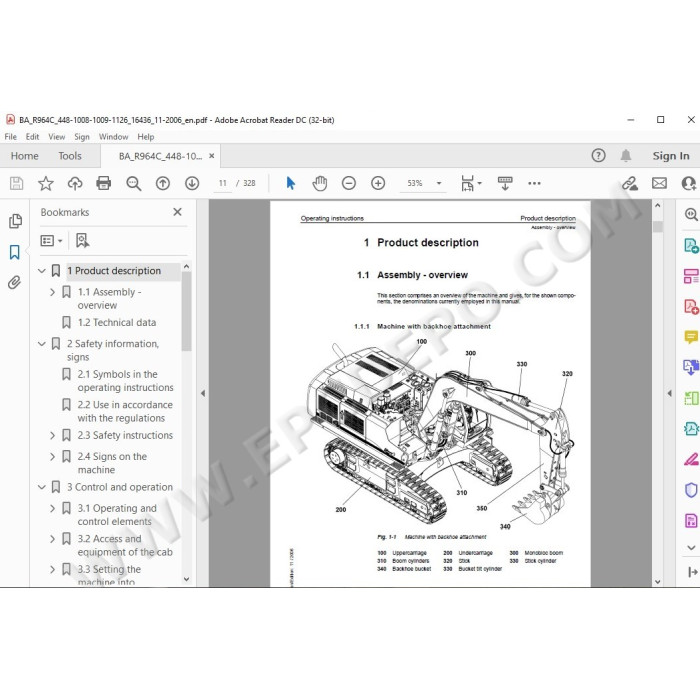The height and width of the screenshot is (700, 700).
Task: Expand '2.3 Safety instructions' bookmark
Action: click(52, 435)
